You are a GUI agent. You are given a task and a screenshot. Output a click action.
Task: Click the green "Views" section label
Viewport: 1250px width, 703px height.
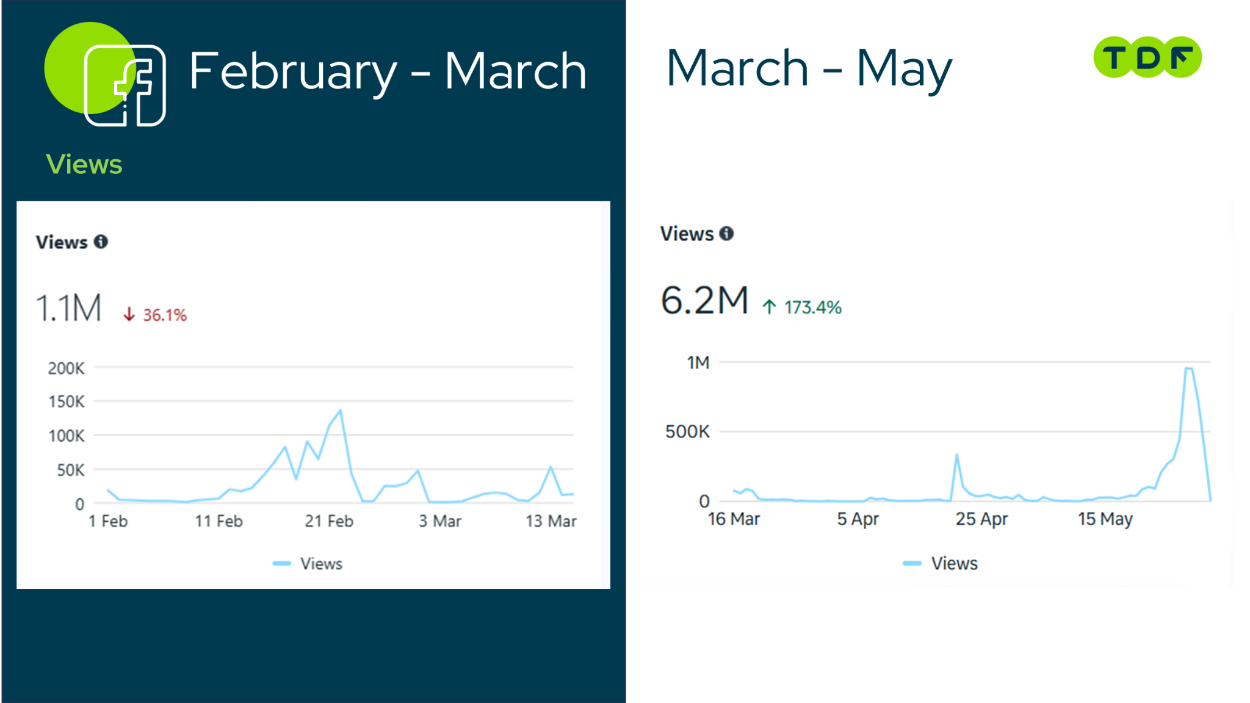click(84, 165)
